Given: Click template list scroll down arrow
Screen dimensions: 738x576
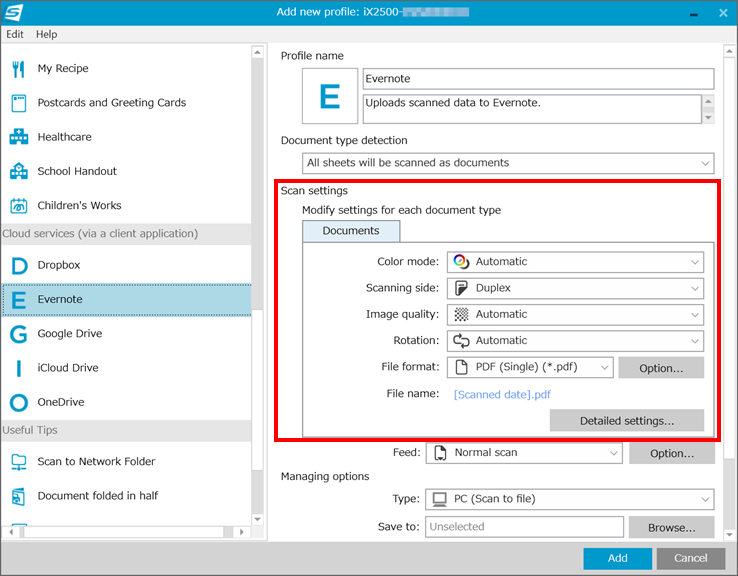Looking at the screenshot, I should pyautogui.click(x=257, y=520).
